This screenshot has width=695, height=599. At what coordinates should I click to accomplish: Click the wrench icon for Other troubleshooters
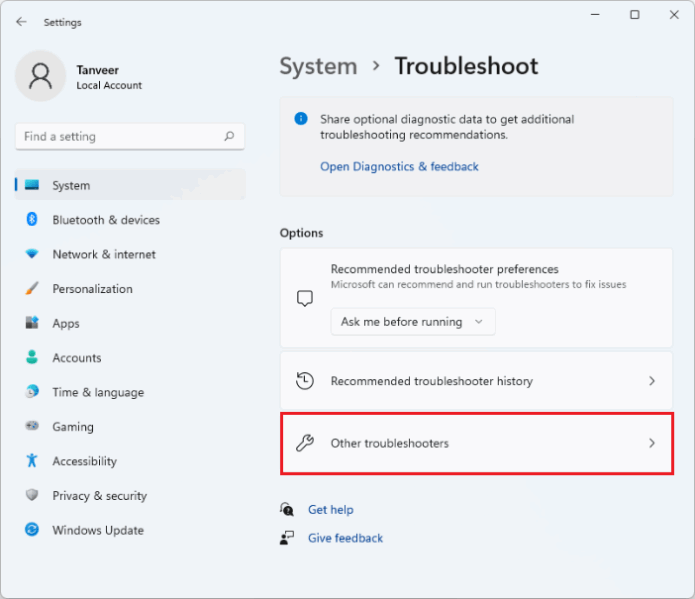pyautogui.click(x=305, y=443)
